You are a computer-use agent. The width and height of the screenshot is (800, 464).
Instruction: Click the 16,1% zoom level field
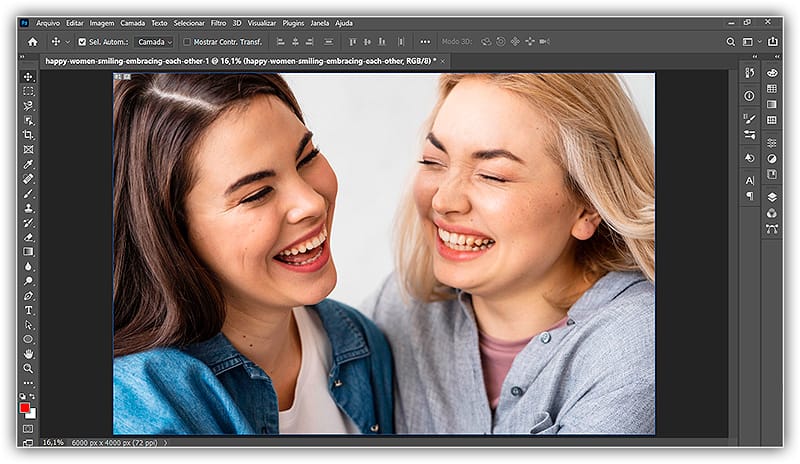click(x=53, y=443)
